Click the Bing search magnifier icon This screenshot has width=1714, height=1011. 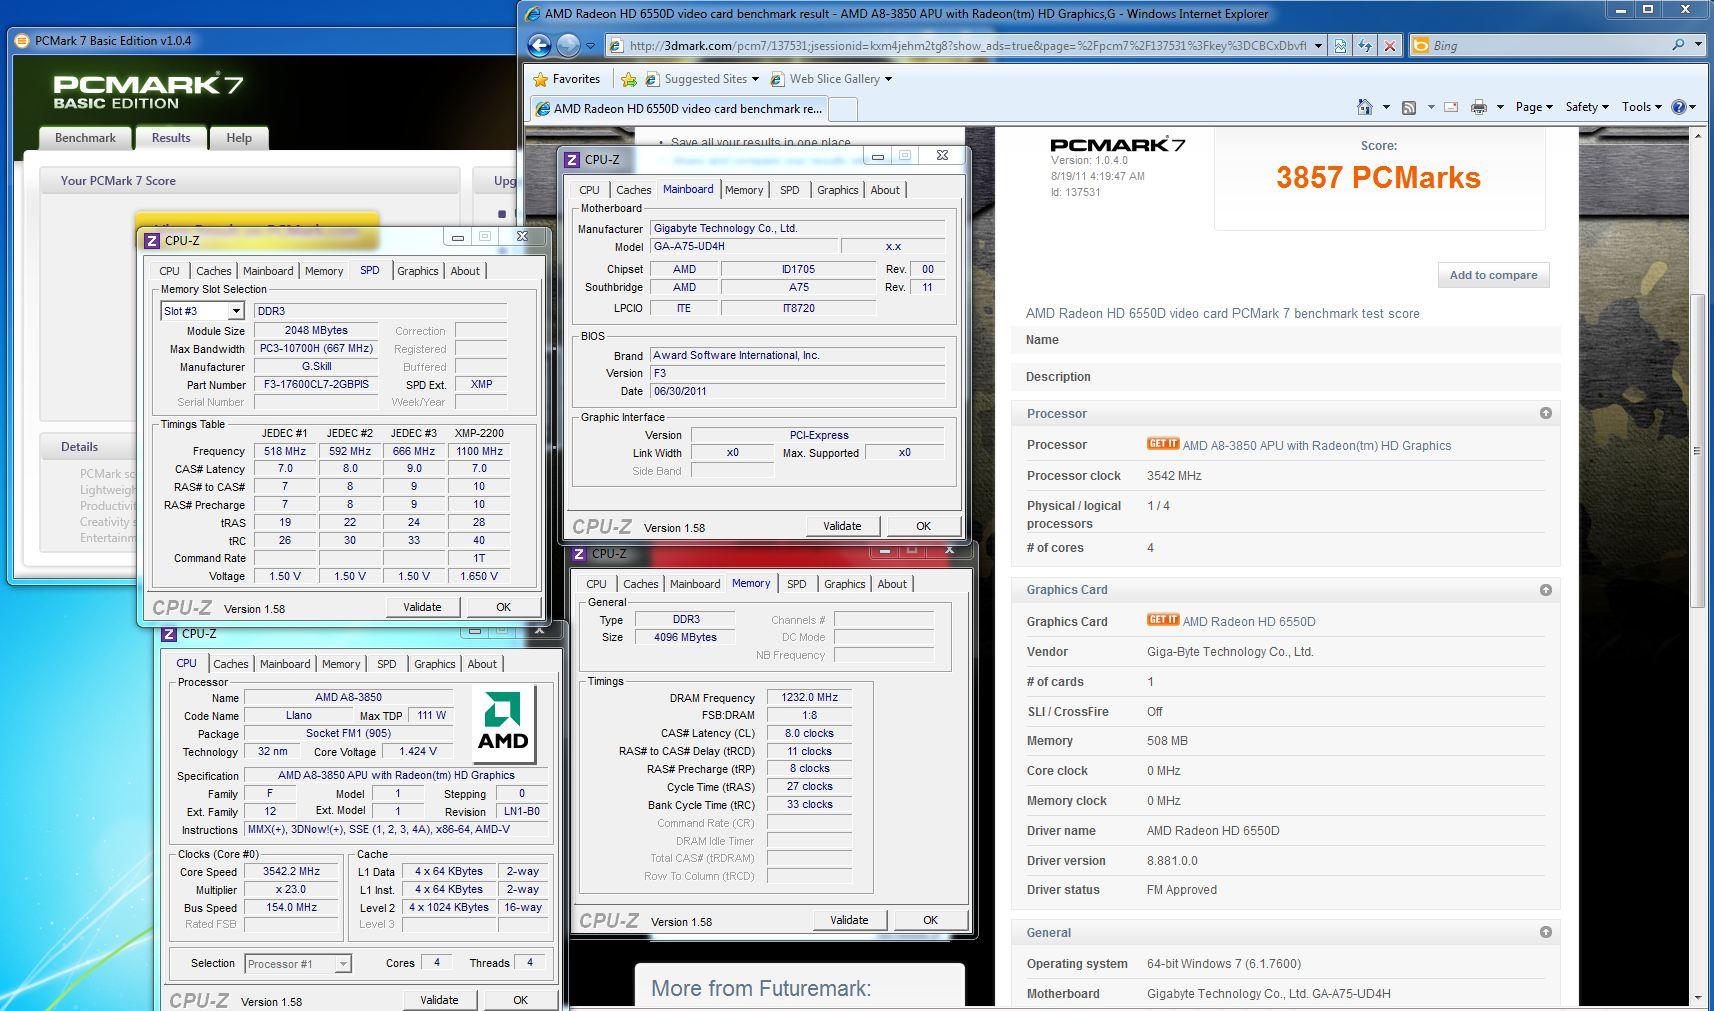[x=1678, y=45]
